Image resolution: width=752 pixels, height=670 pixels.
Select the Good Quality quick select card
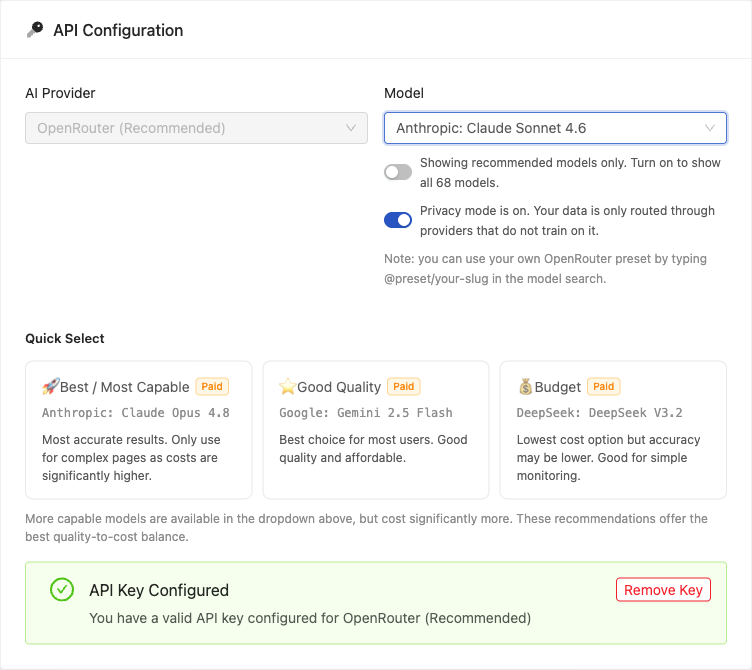point(376,430)
